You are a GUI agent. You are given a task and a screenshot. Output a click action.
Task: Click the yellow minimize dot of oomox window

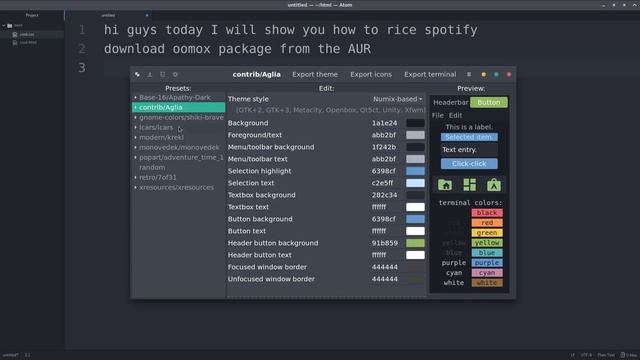click(484, 74)
